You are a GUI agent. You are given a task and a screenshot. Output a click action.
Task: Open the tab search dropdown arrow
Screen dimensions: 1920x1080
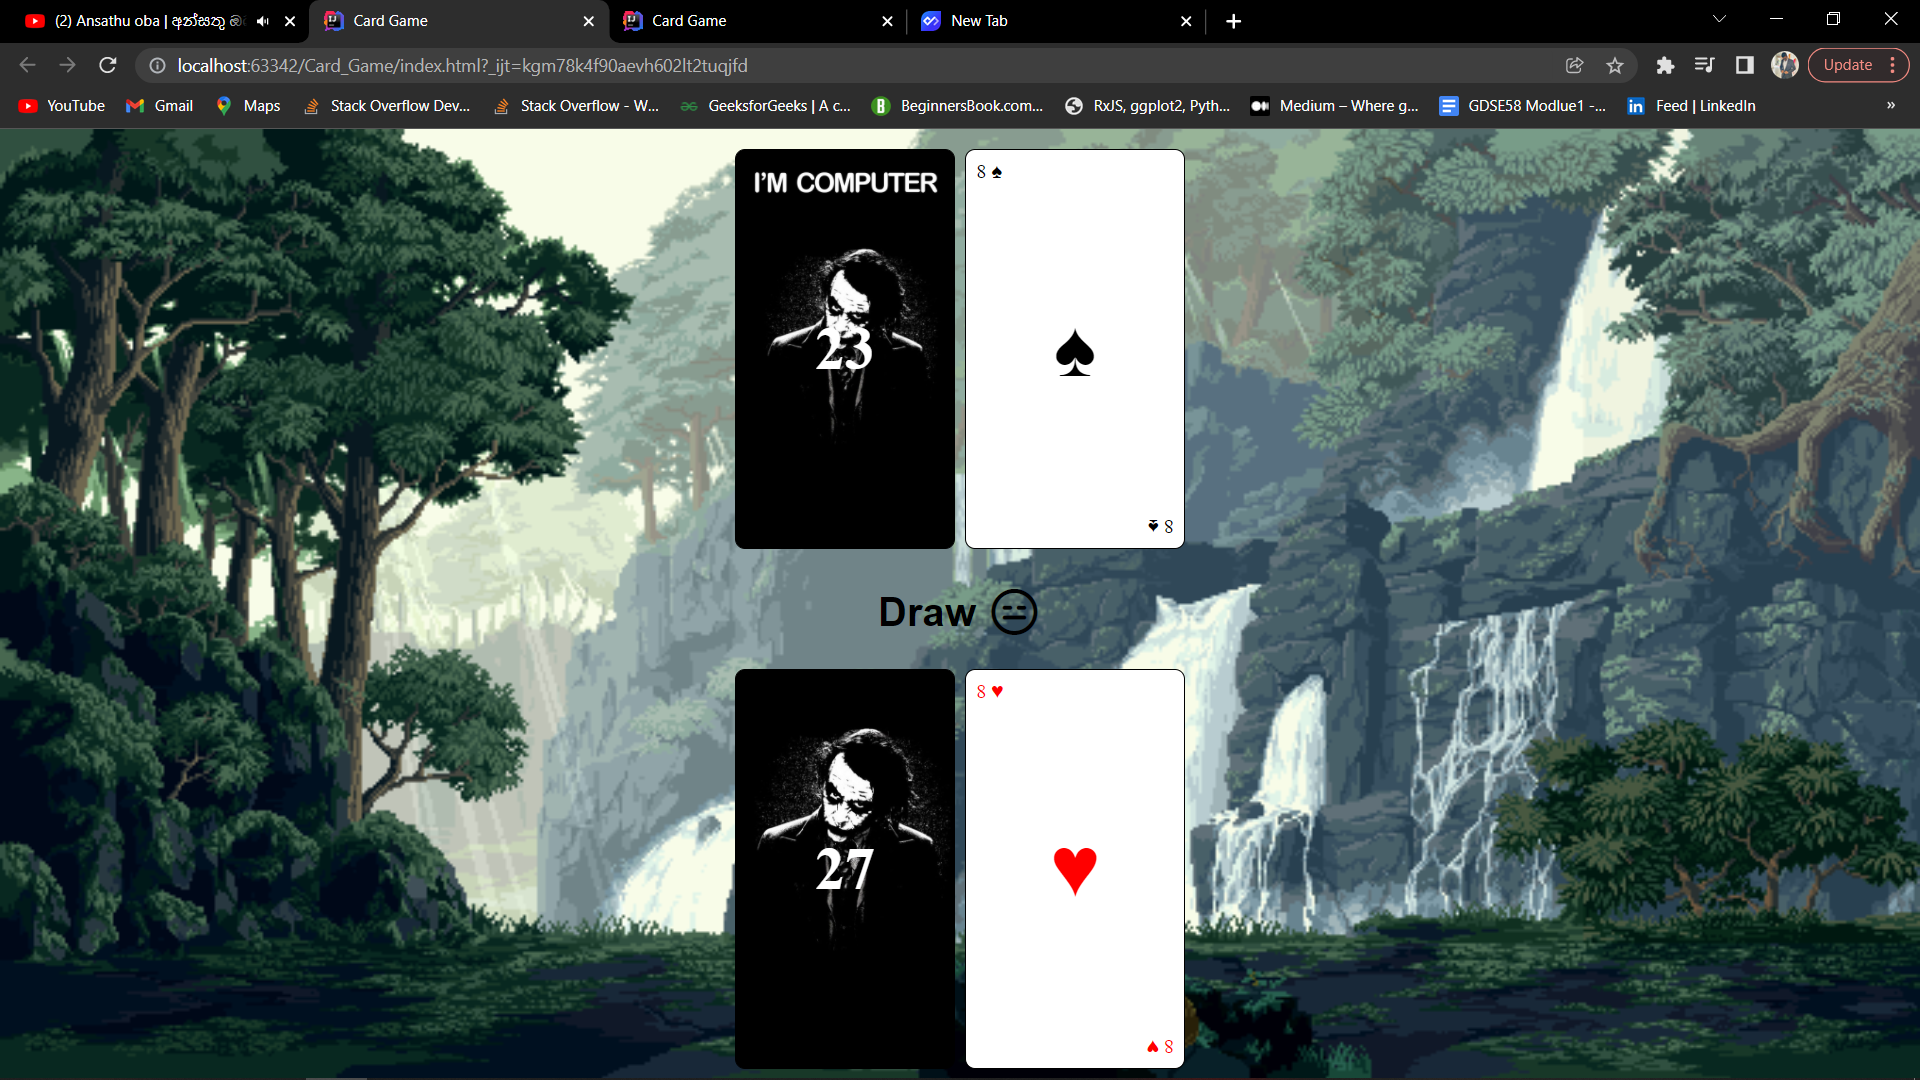[x=1719, y=19]
